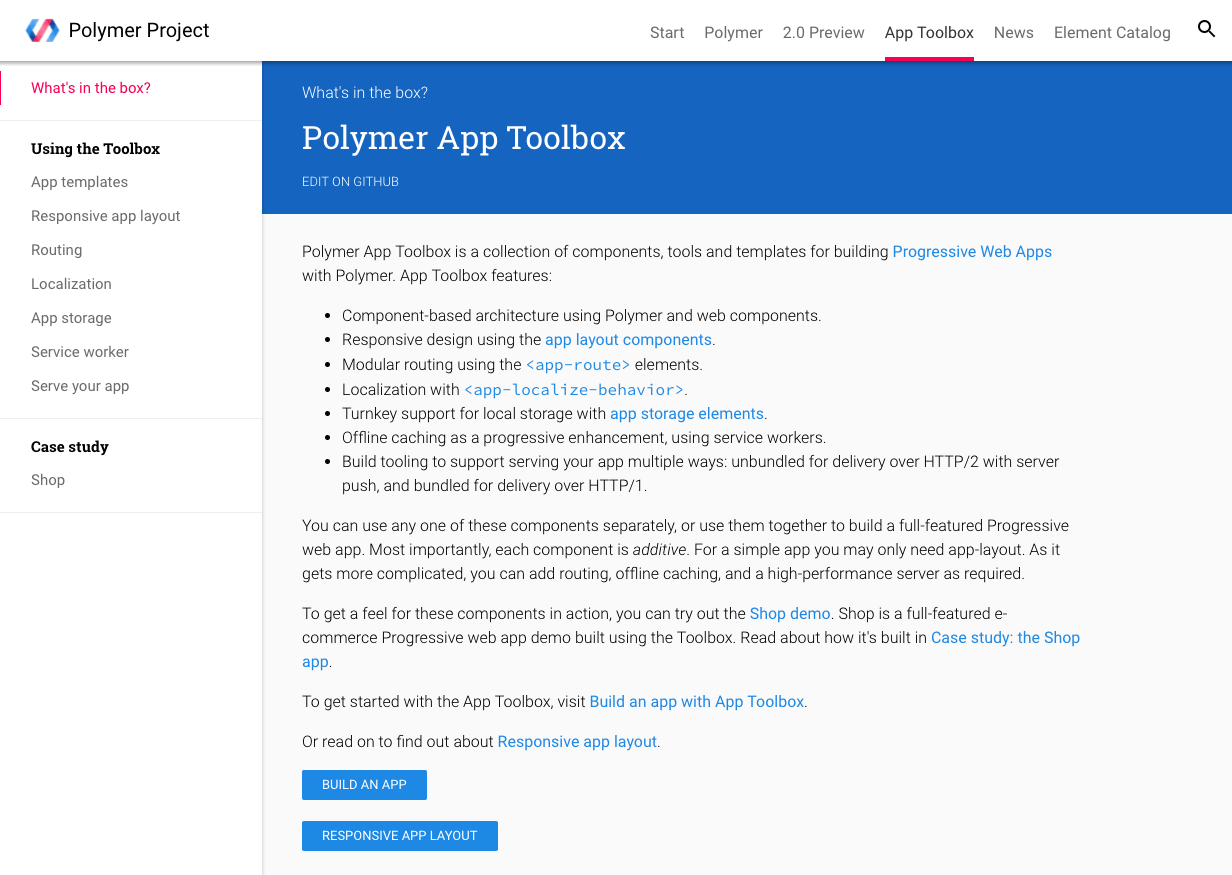This screenshot has width=1232, height=875.
Task: Click the Polymer logo icon
Action: coord(42,30)
